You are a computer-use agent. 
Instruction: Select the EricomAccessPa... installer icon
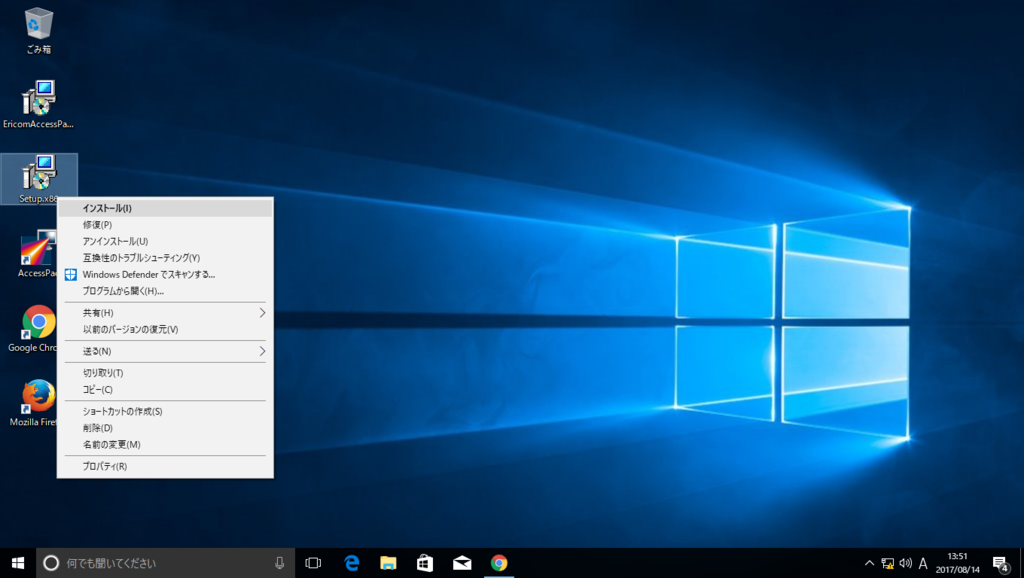point(39,104)
